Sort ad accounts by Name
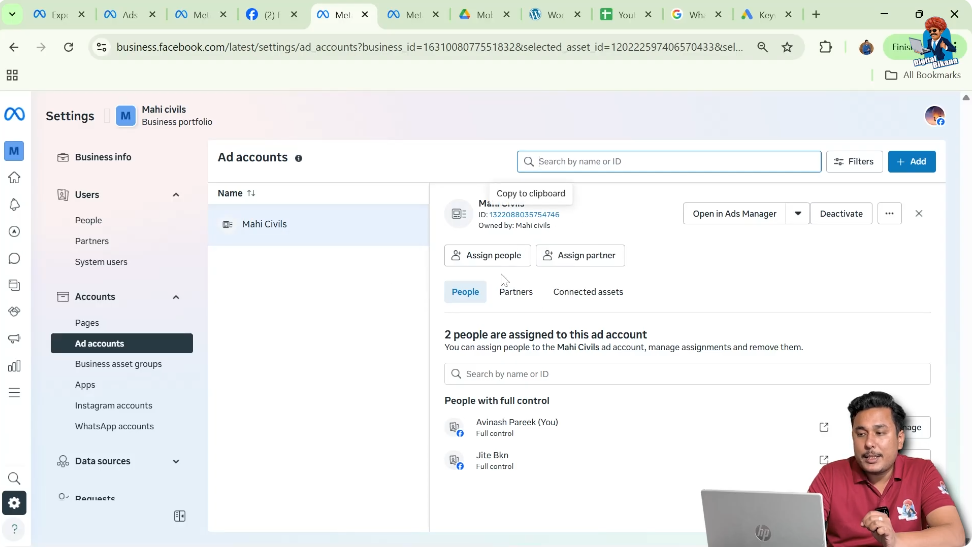974x548 pixels. pos(237,193)
